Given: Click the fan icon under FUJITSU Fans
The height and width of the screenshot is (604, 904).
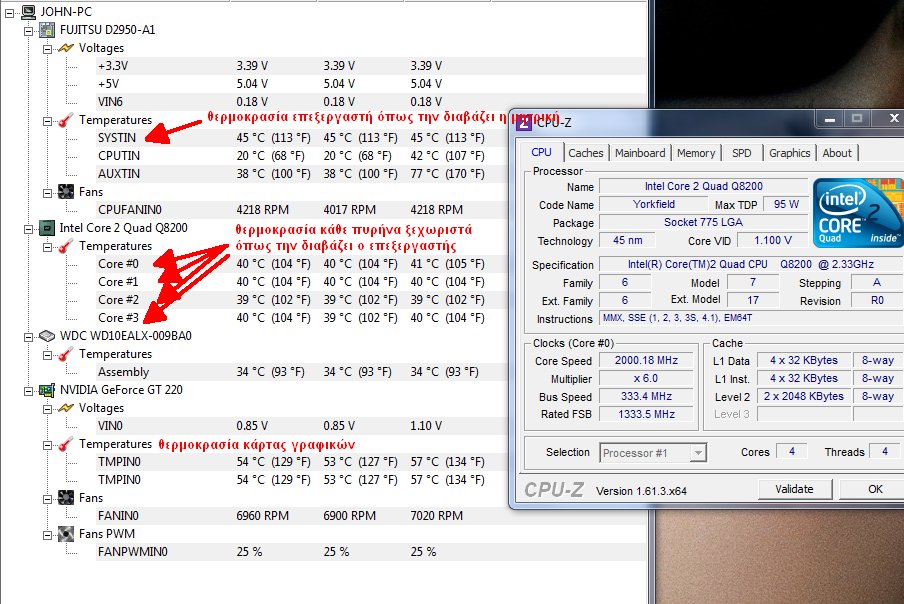Looking at the screenshot, I should click(66, 191).
